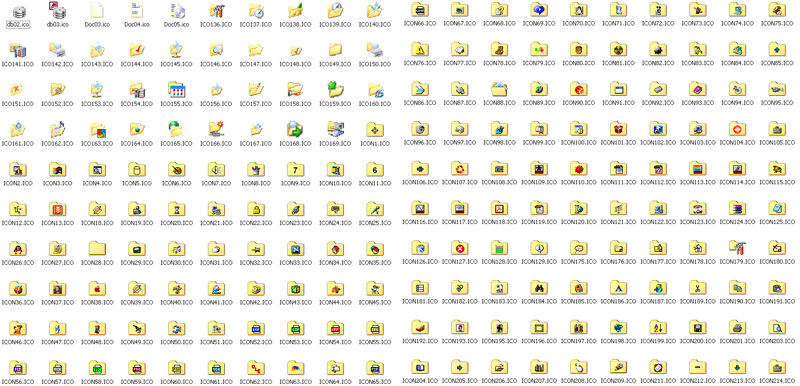Click the 'ICON90.ICO' file name
Viewport: 800px width, 386px height.
point(579,103)
